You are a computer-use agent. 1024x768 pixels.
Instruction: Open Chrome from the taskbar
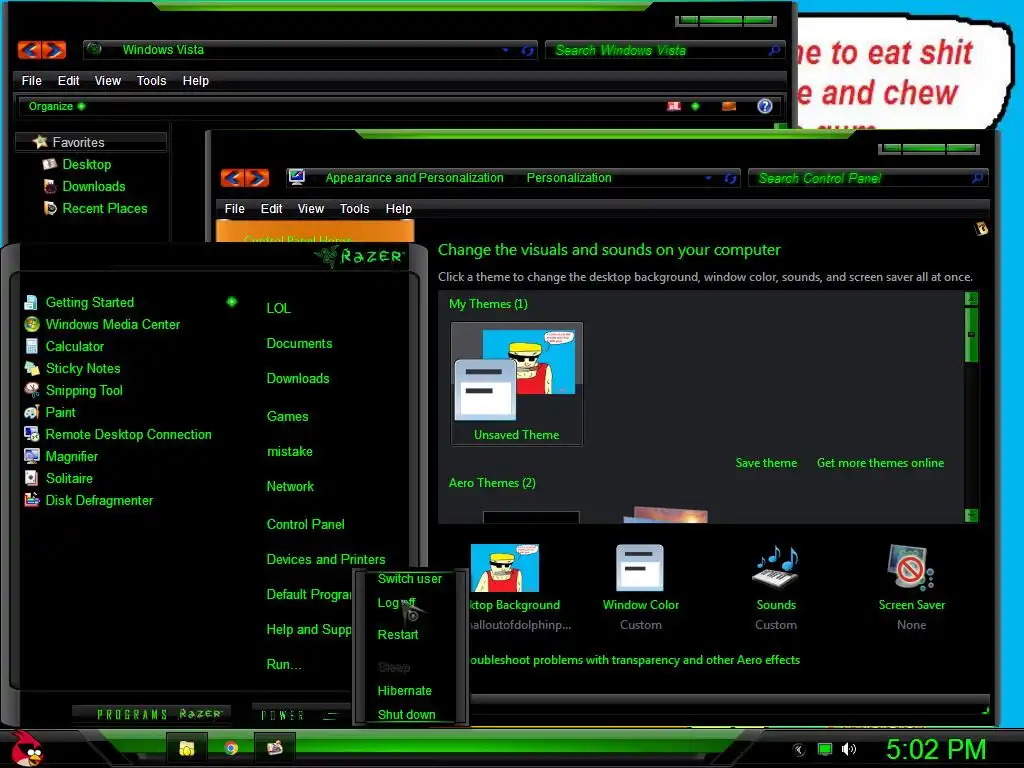point(231,748)
